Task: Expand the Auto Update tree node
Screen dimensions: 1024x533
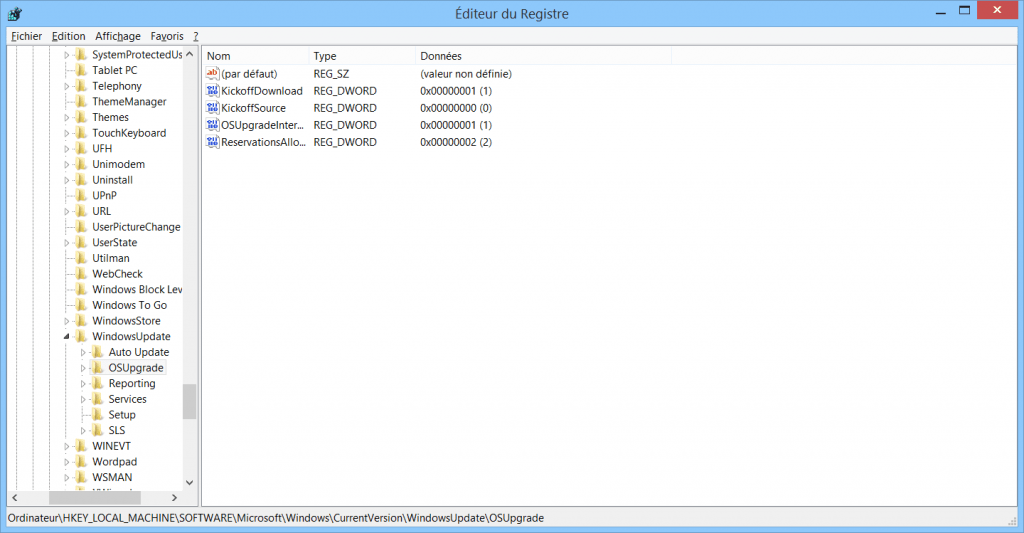Action: click(x=83, y=352)
